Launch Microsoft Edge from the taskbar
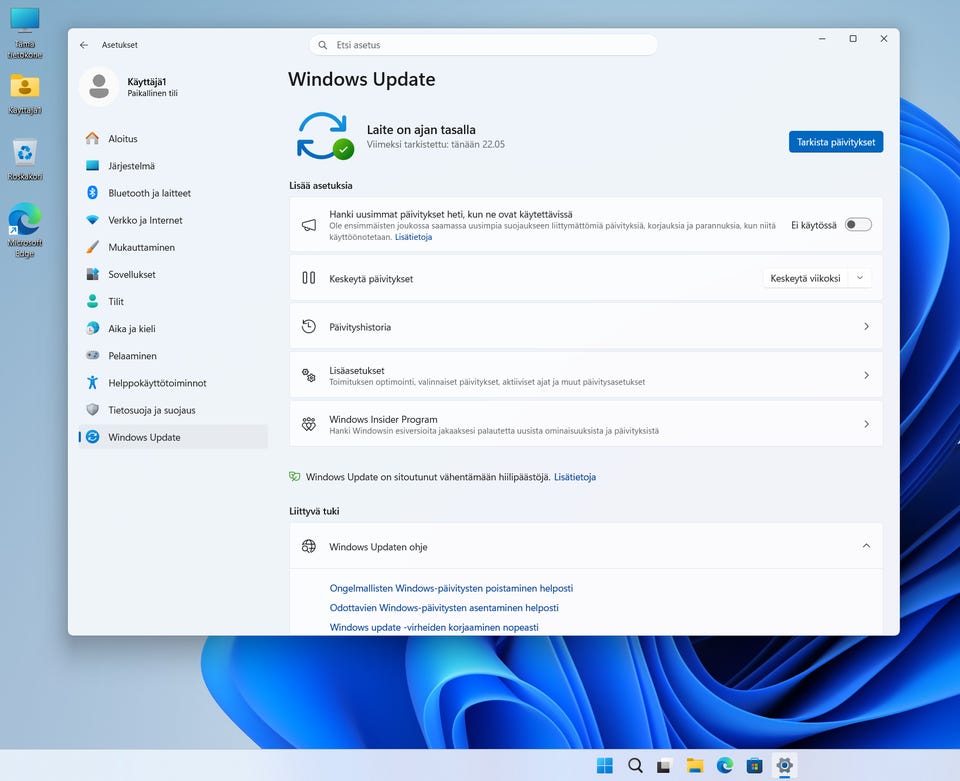 click(x=725, y=765)
